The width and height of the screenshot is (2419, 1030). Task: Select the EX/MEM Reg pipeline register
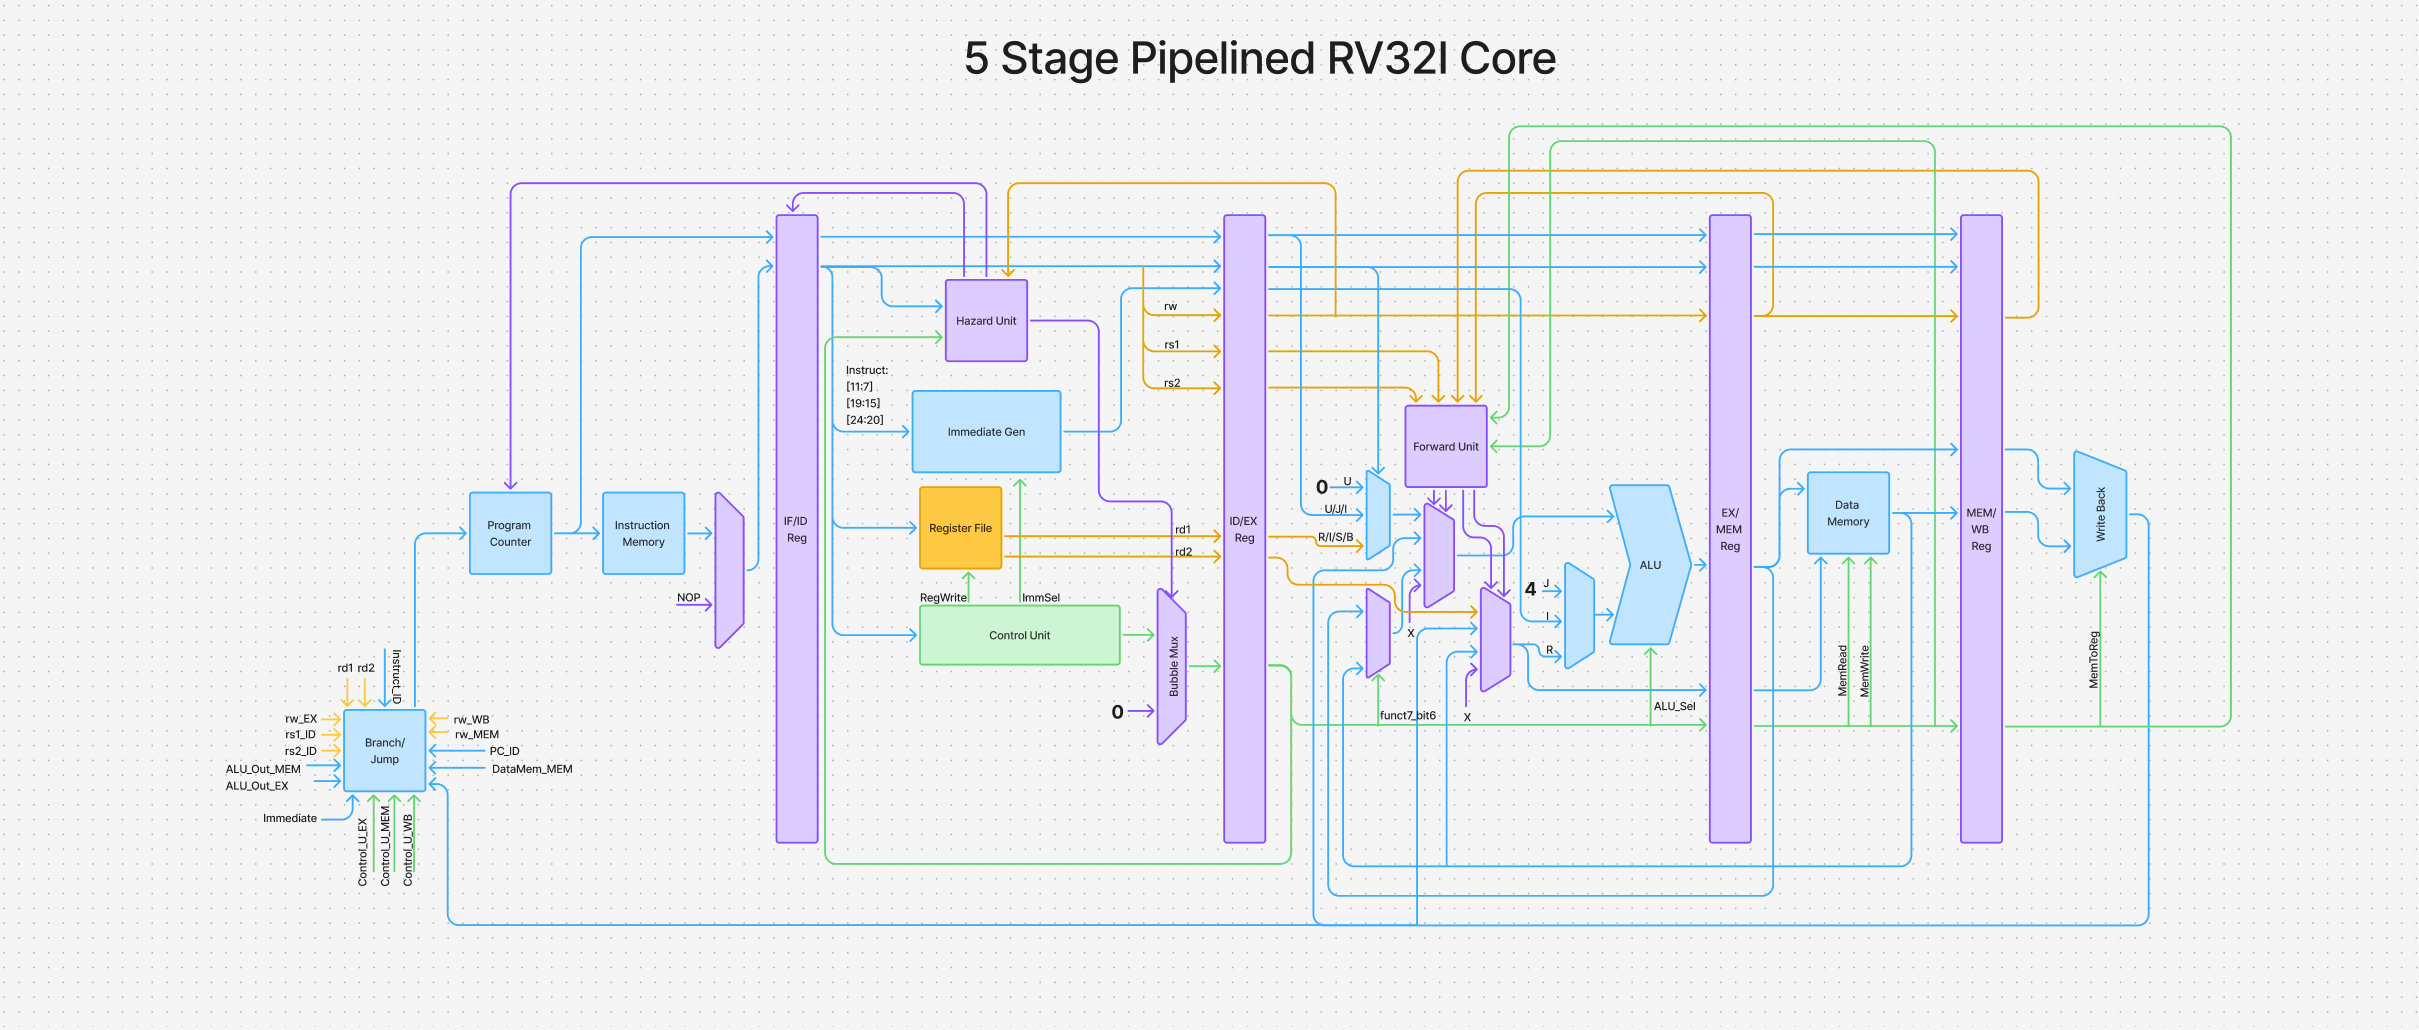tap(1730, 529)
